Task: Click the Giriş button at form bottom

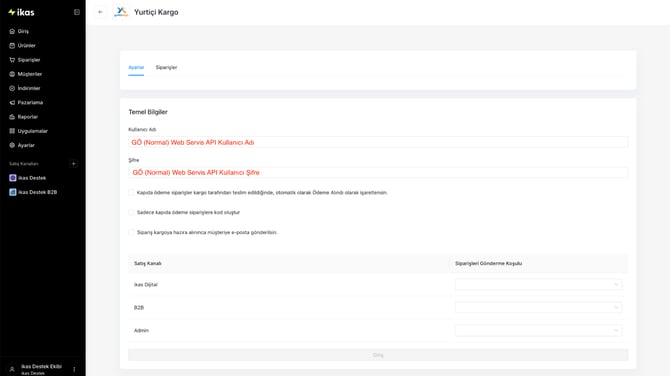Action: (378, 355)
